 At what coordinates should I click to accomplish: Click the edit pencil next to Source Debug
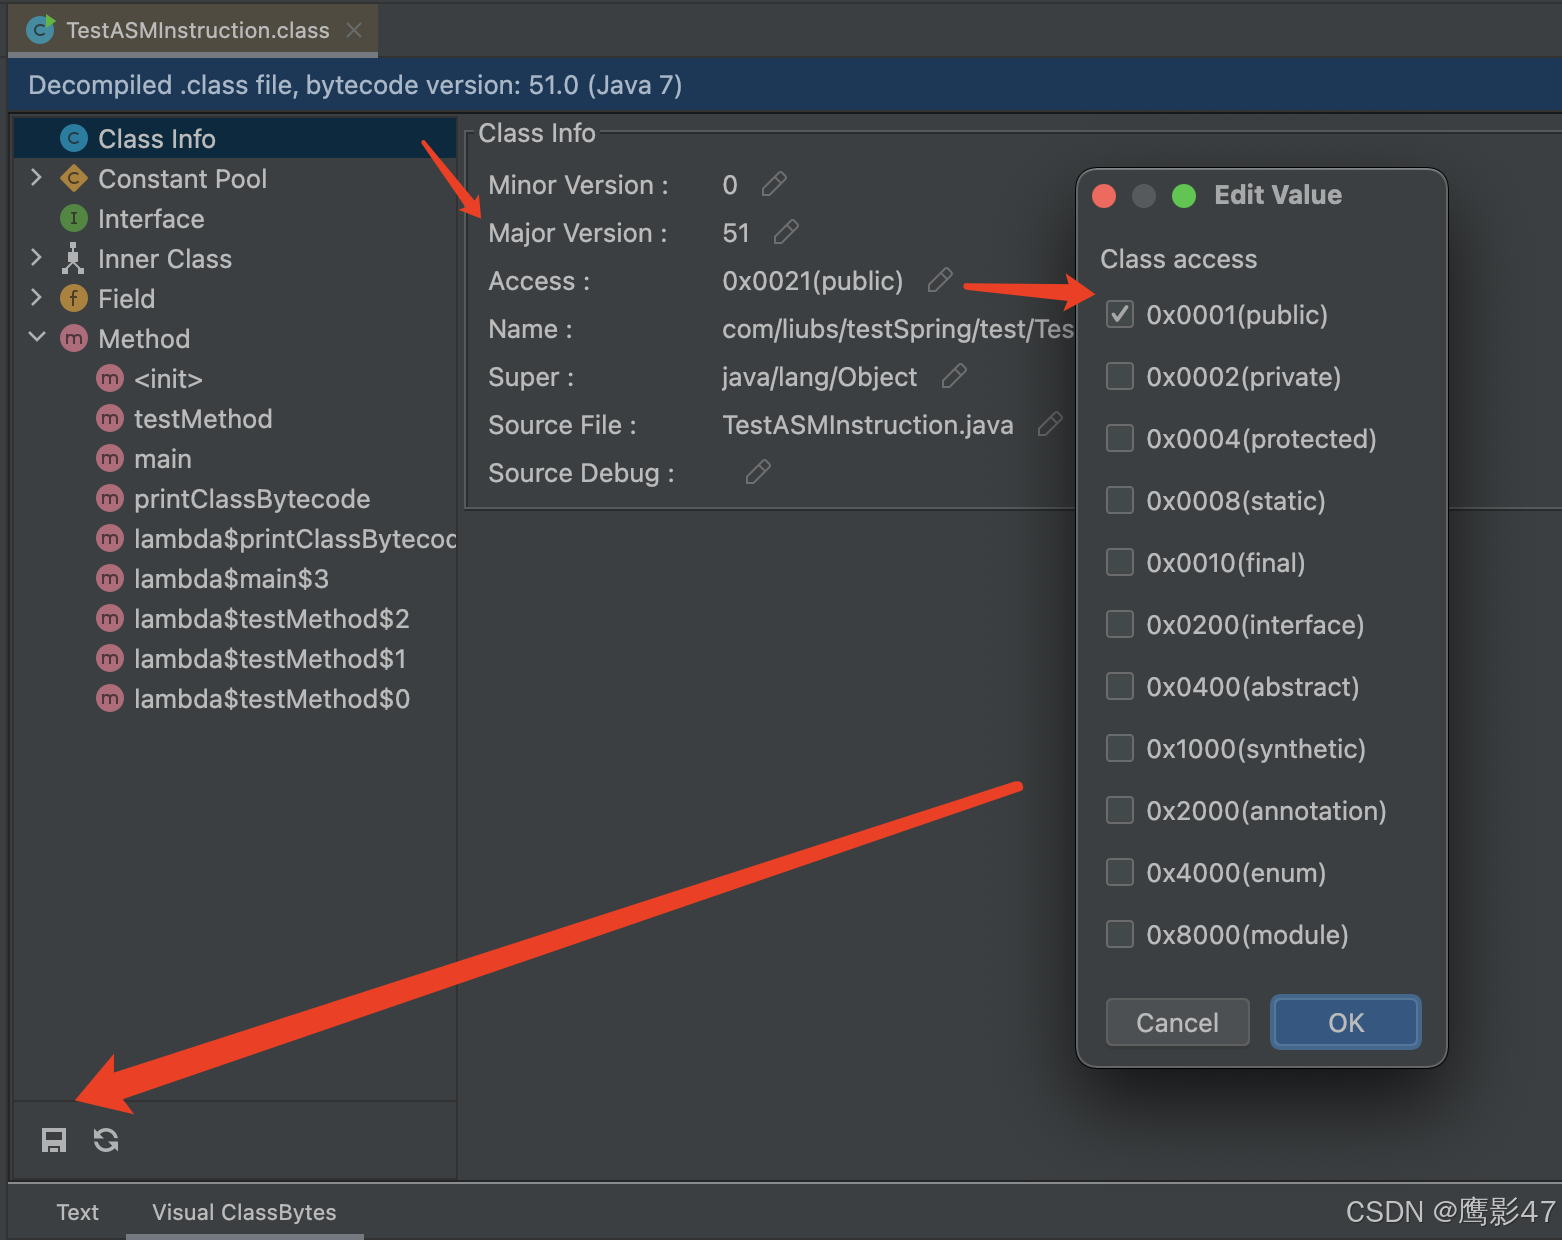click(758, 471)
